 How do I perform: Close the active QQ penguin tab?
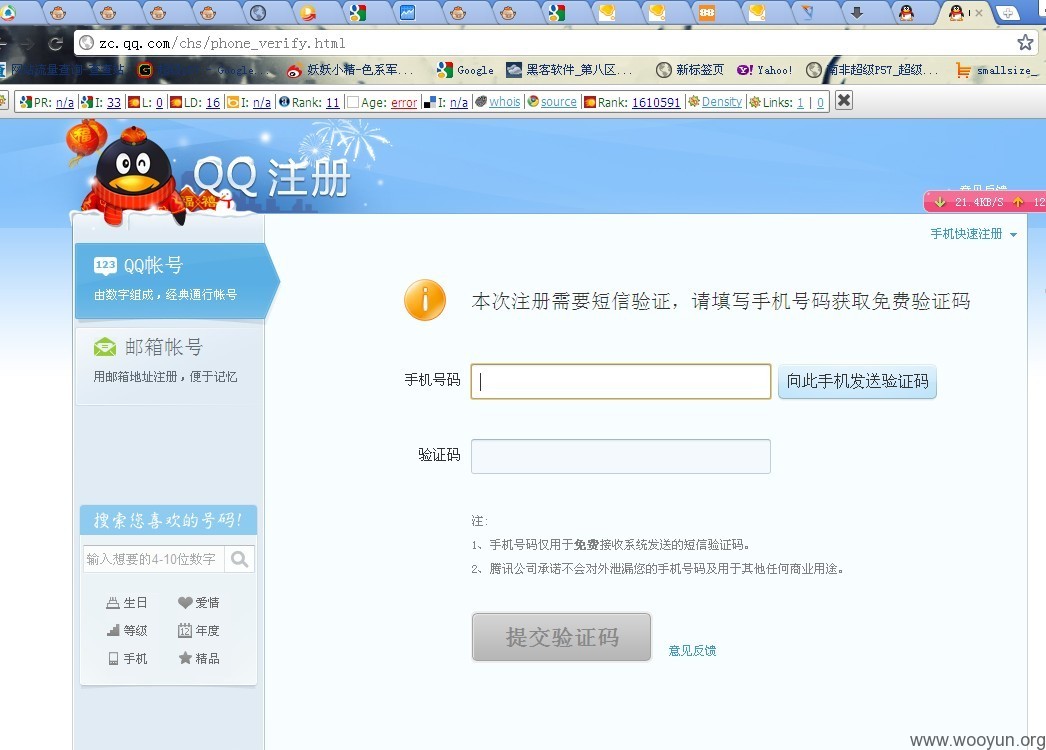click(979, 13)
